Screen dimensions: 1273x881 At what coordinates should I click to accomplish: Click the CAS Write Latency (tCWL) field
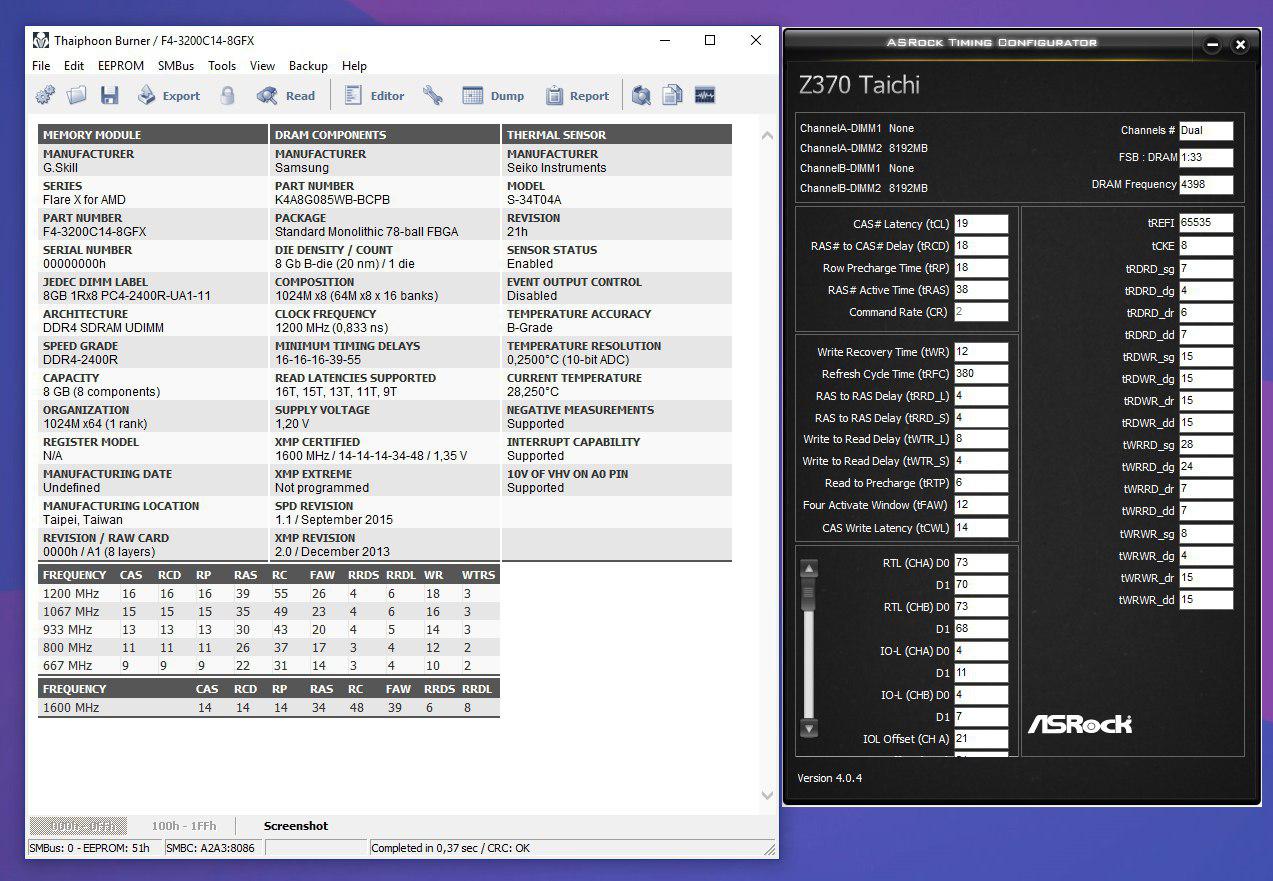click(x=981, y=528)
